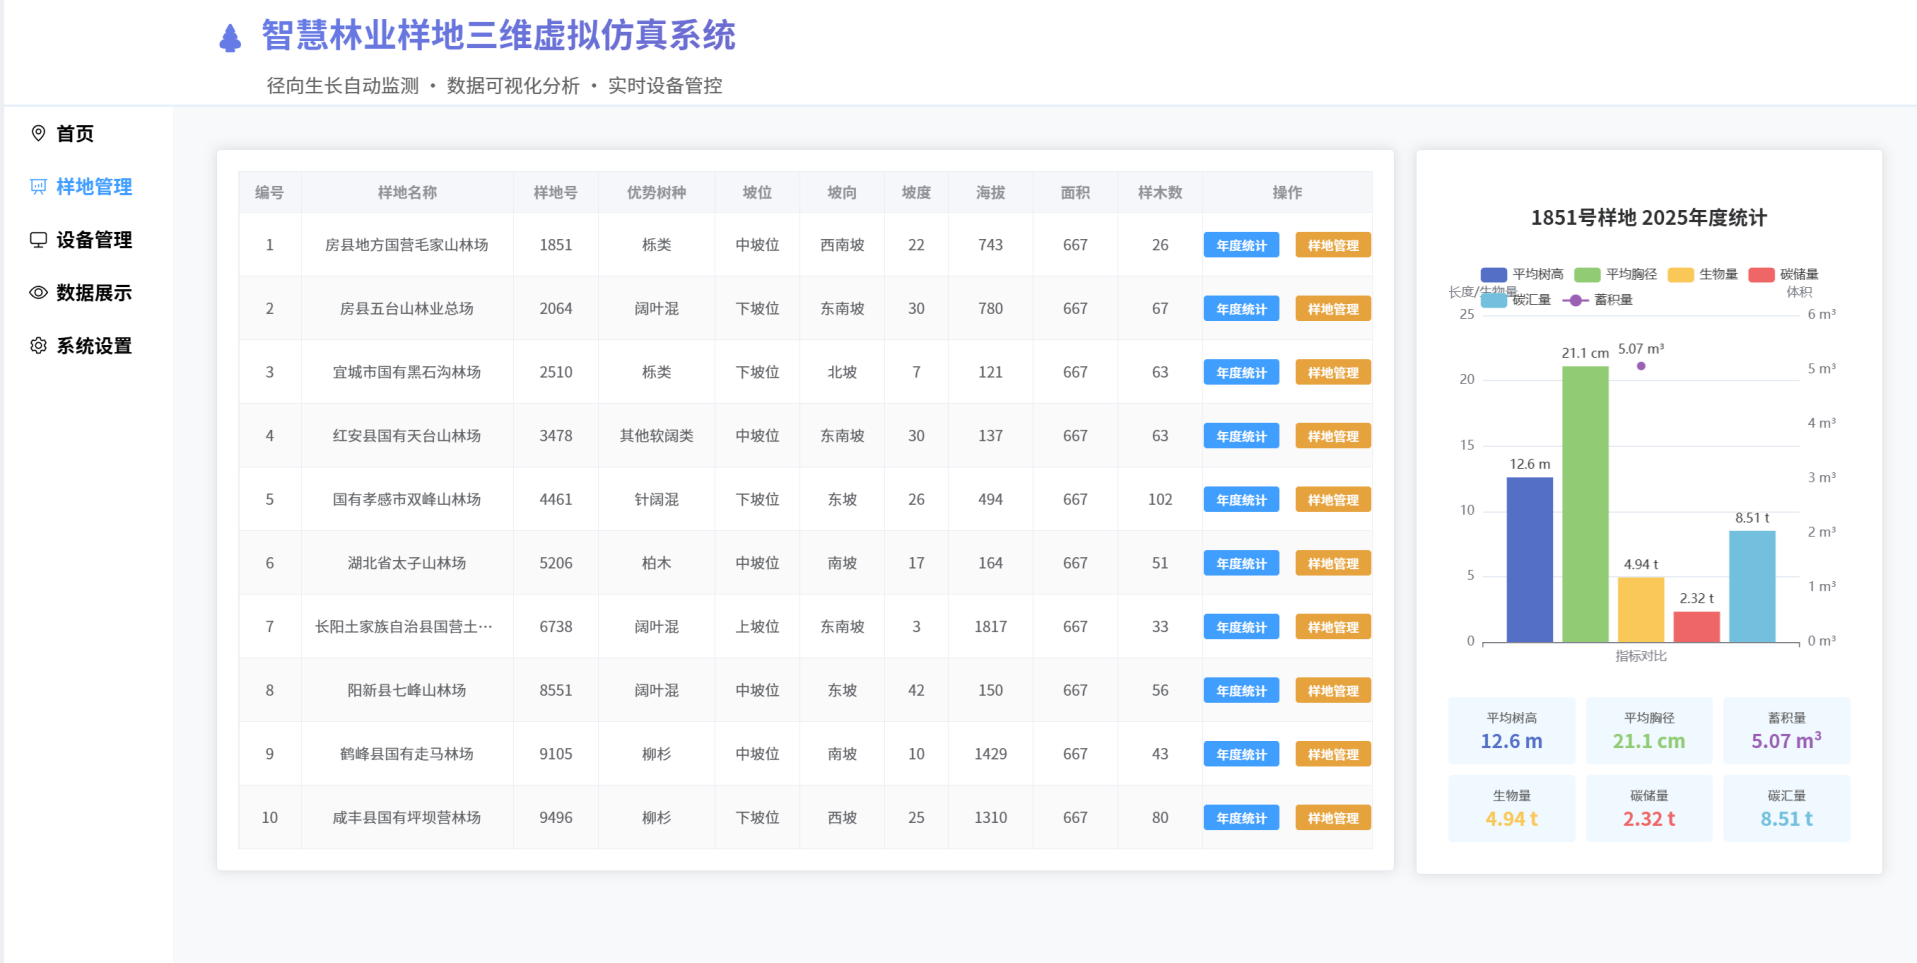Screen dimensions: 1917x963
Task: Click 年度统计 for 房县五台山林业总场
Action: tap(1241, 309)
